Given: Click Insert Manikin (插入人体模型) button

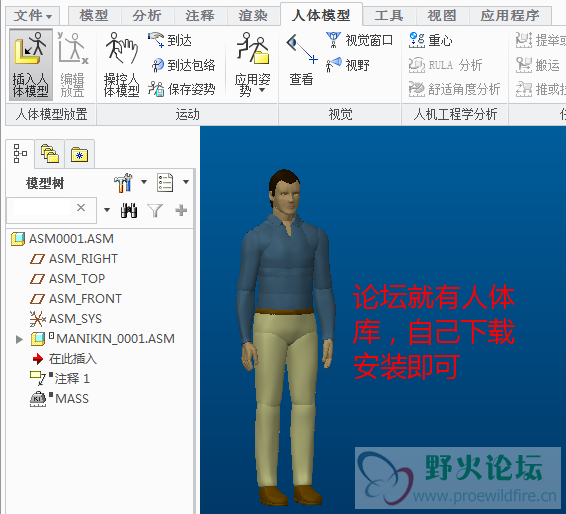Looking at the screenshot, I should pos(31,65).
